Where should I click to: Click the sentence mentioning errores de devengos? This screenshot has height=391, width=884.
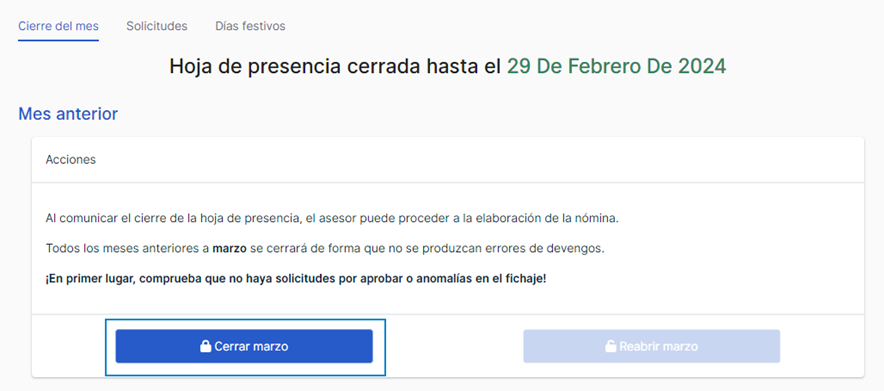(325, 248)
